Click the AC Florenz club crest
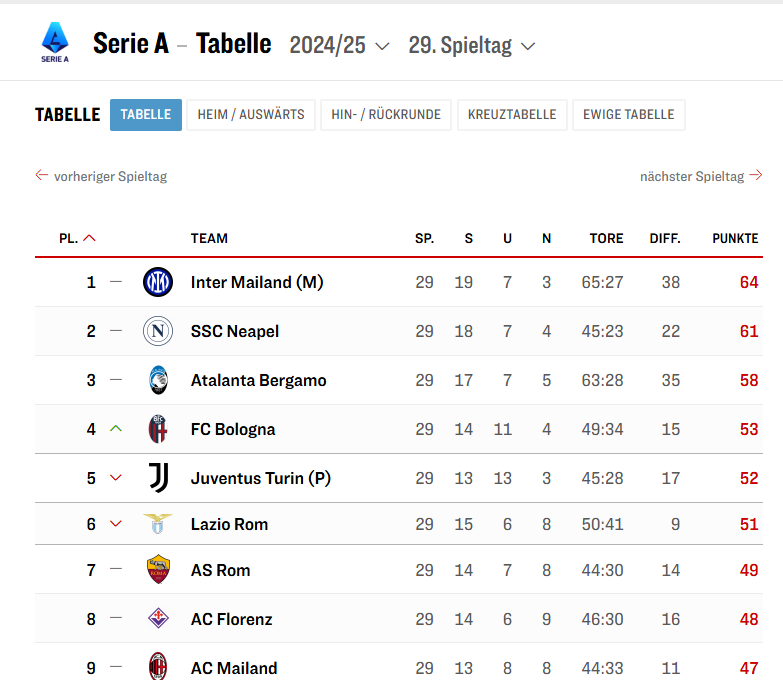Screen dimensions: 783x680 click(x=158, y=619)
